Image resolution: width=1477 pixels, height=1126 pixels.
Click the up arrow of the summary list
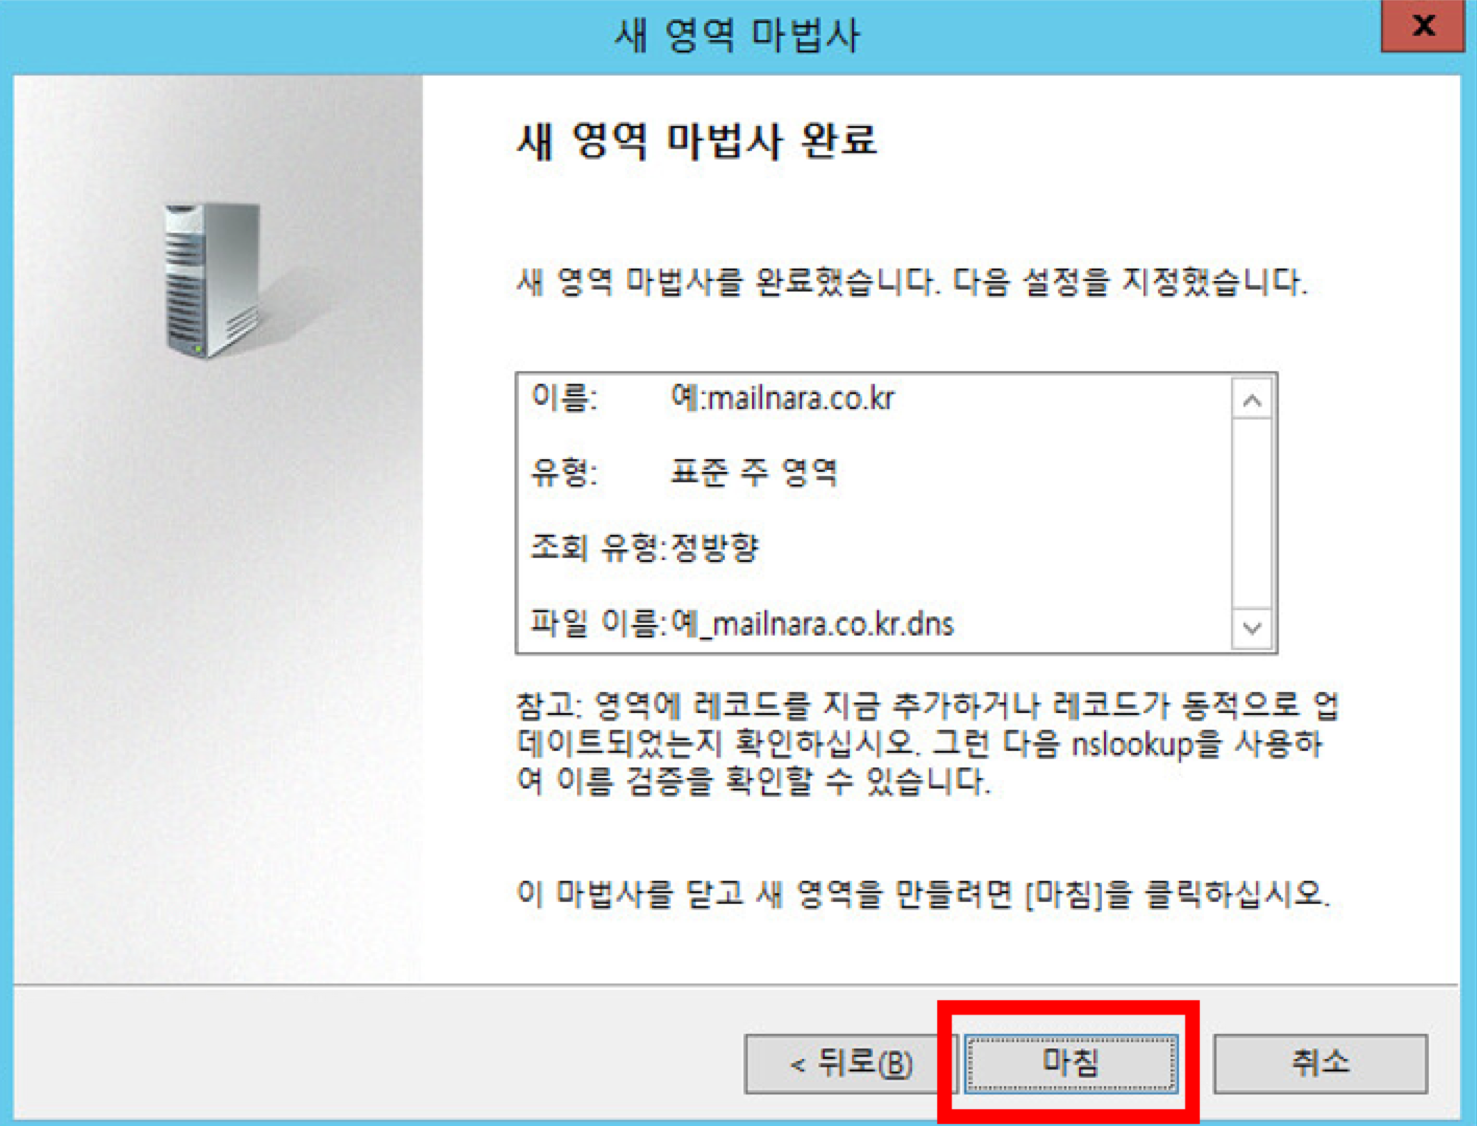click(1251, 401)
